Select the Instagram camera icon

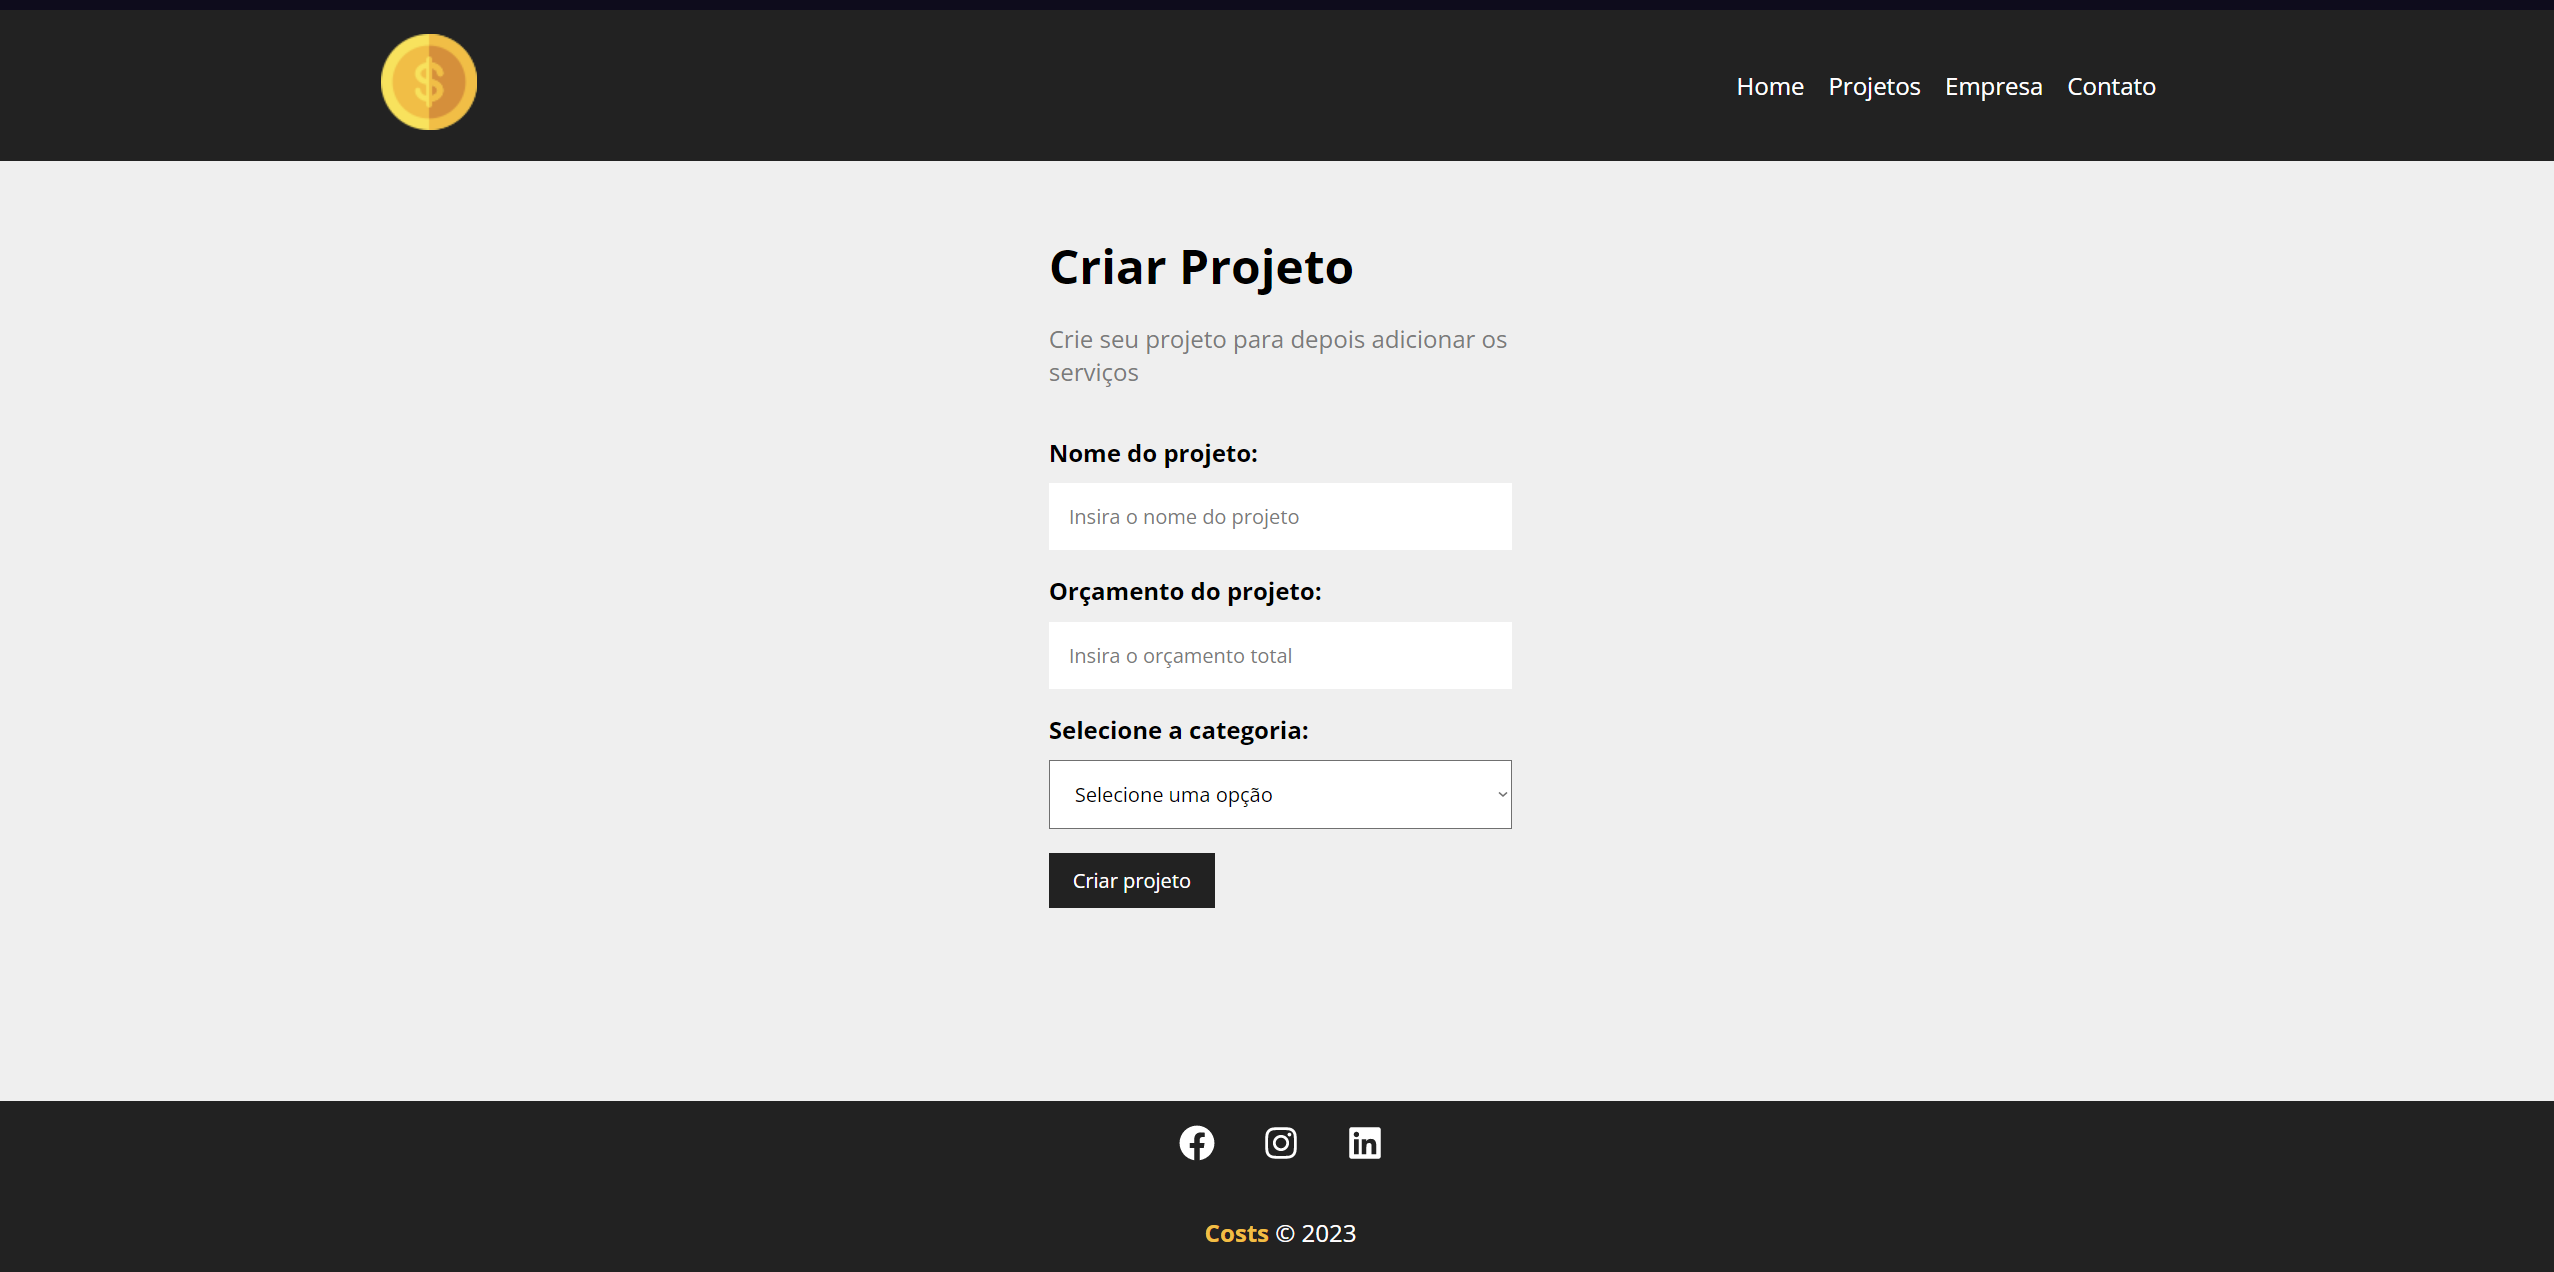point(1280,1143)
